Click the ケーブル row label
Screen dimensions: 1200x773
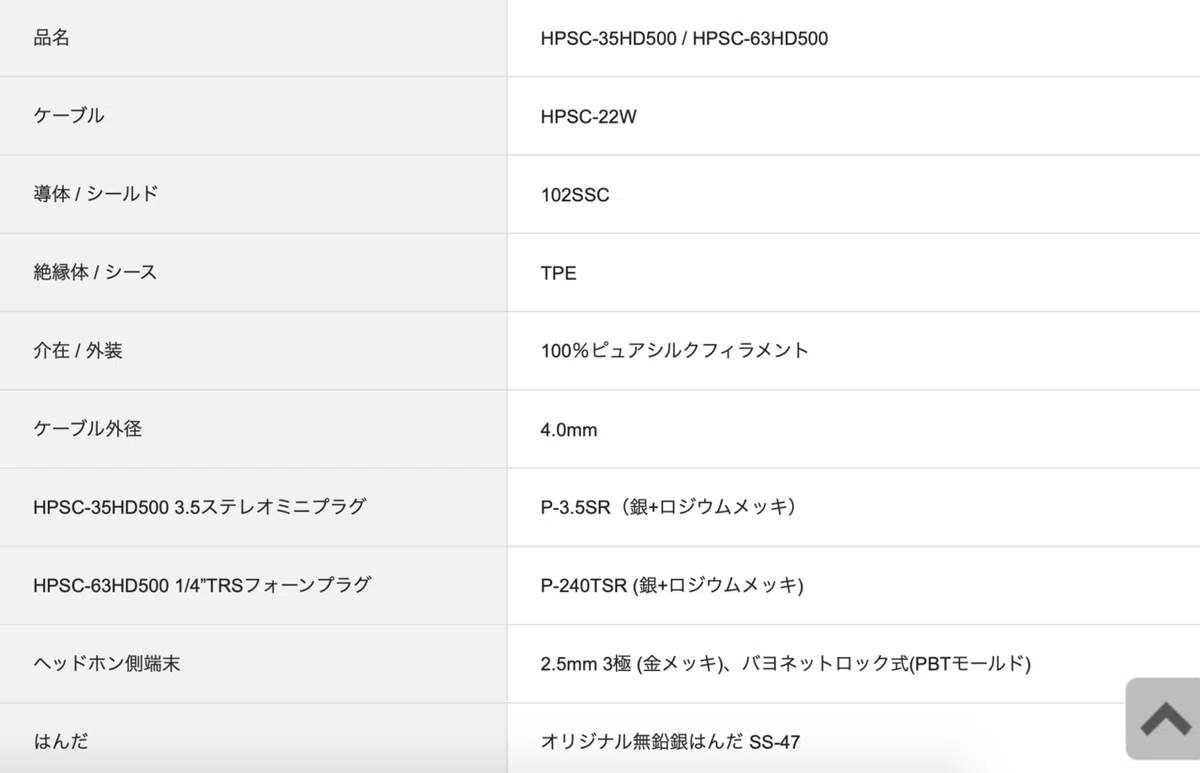[x=68, y=116]
